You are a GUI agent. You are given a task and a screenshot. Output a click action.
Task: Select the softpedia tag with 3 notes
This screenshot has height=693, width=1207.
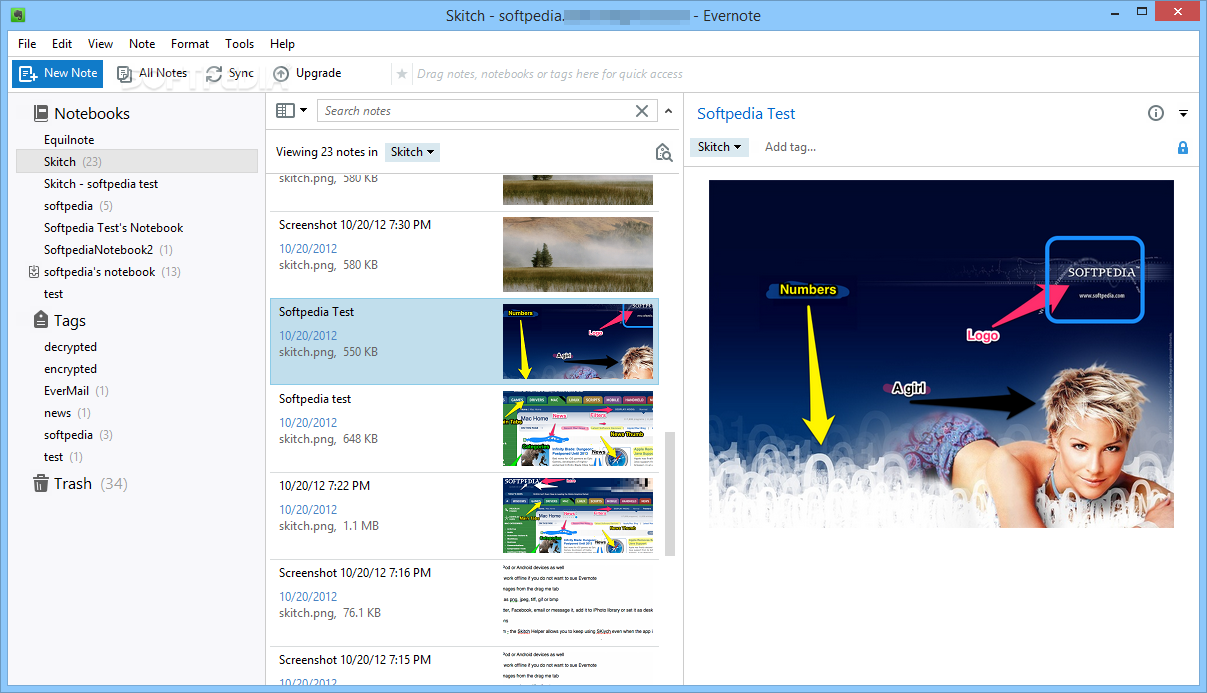(78, 435)
